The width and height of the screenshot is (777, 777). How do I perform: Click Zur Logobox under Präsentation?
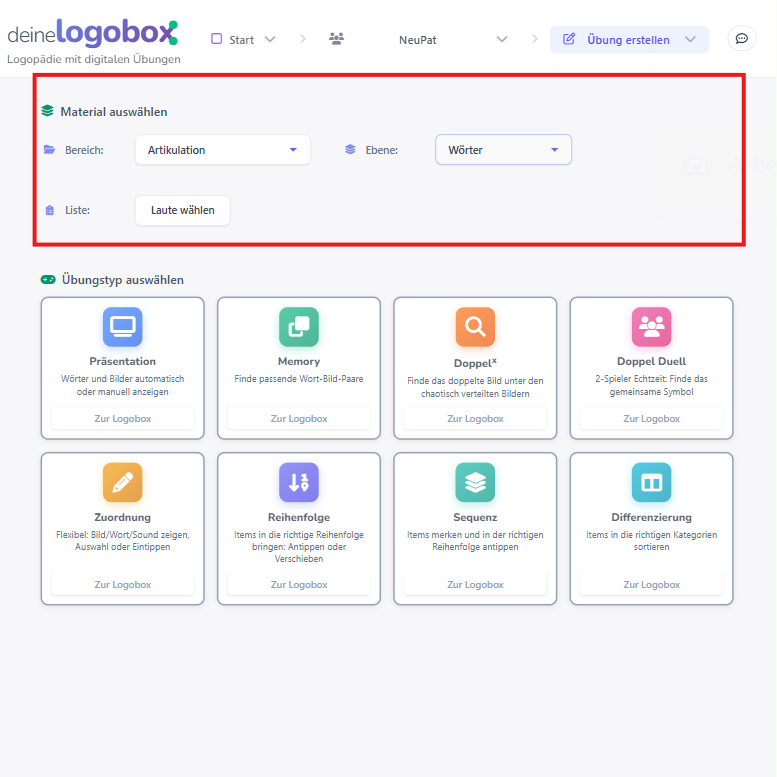click(x=122, y=418)
